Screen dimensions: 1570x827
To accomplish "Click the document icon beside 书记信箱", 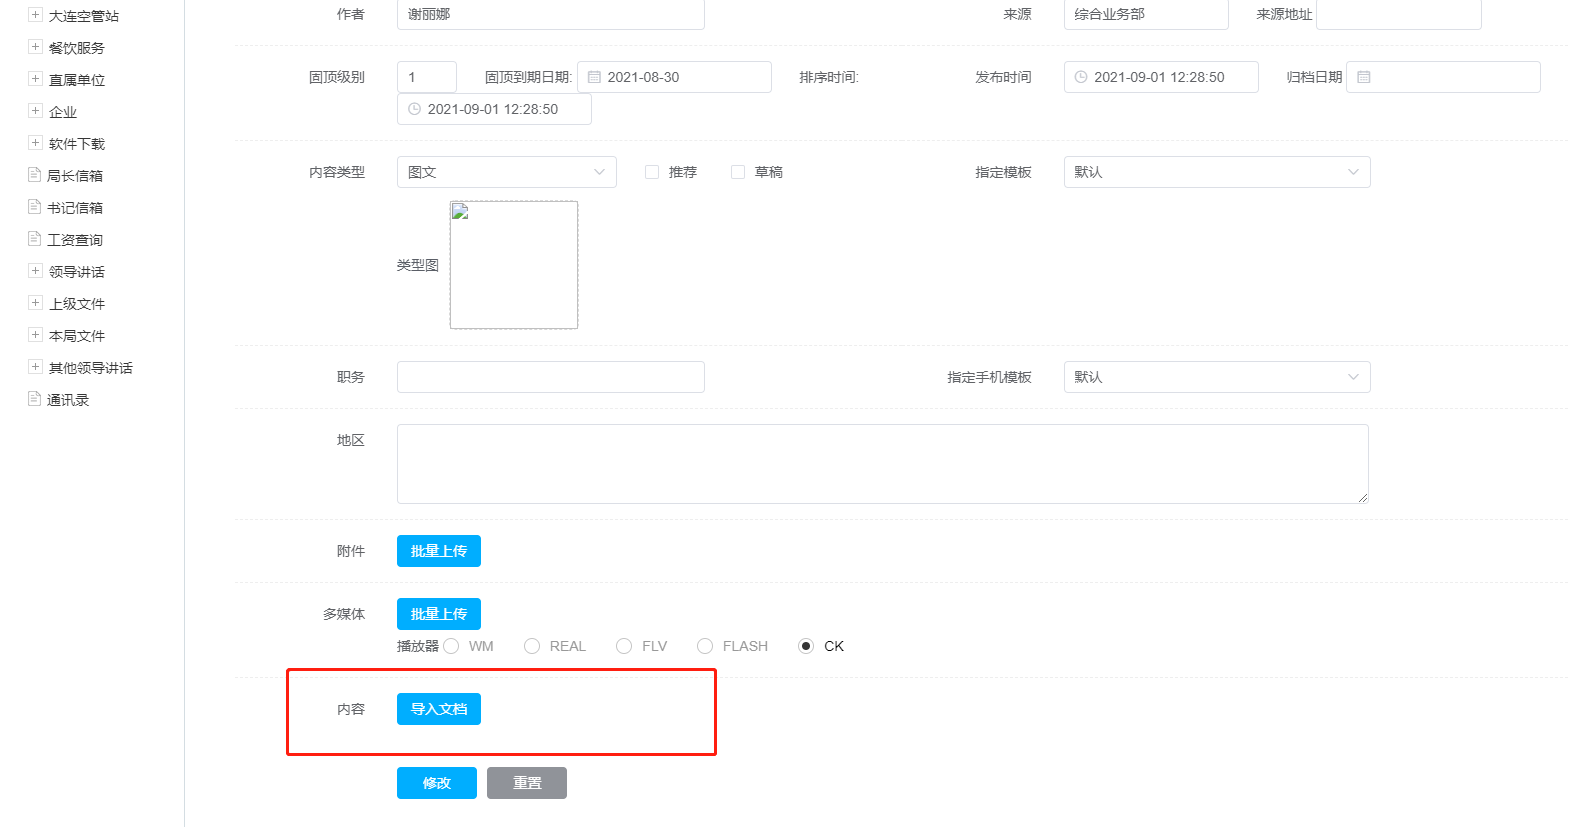I will (x=34, y=207).
